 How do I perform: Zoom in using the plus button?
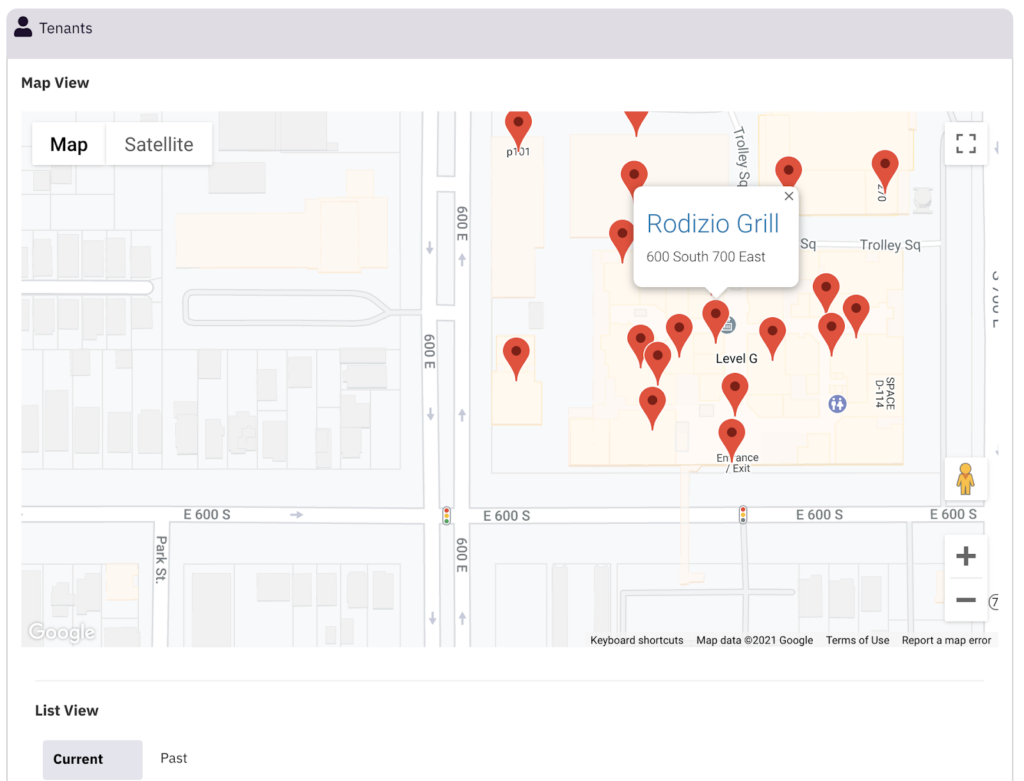[965, 556]
